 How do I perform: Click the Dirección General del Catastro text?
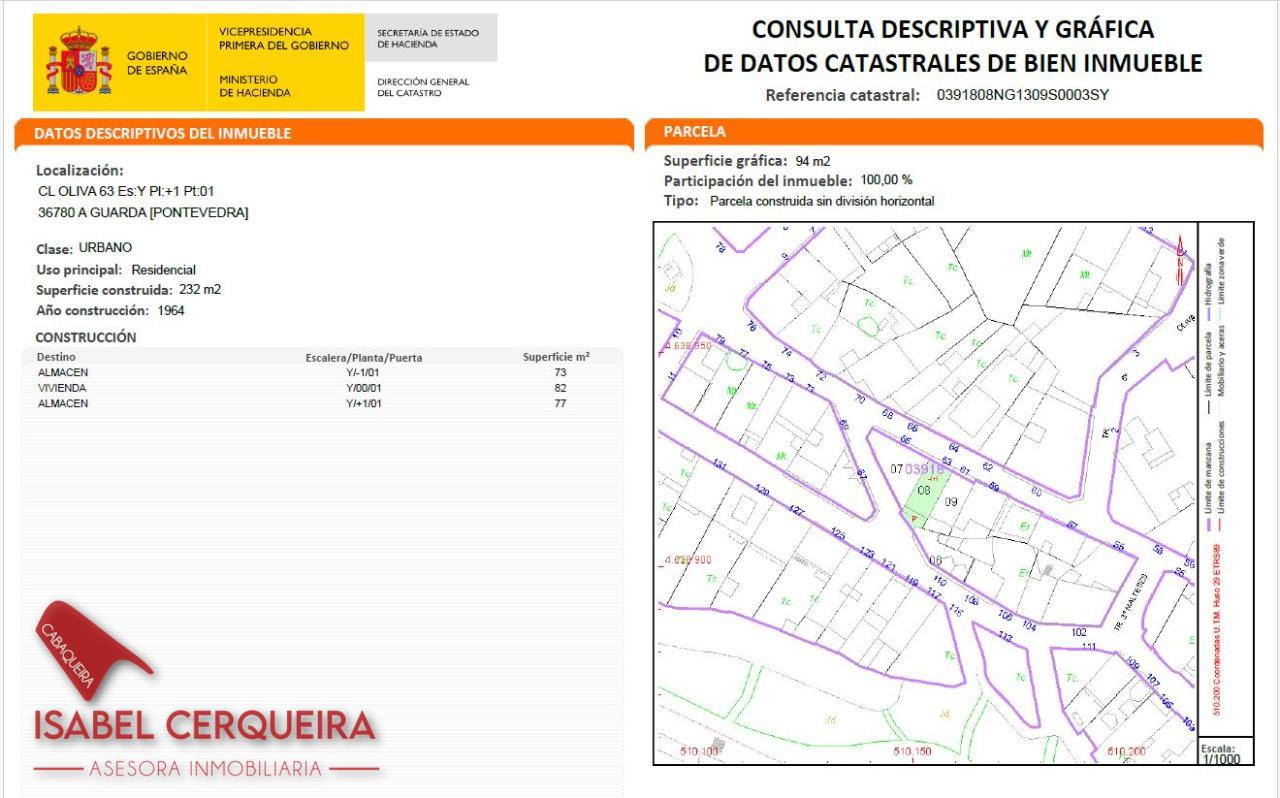(423, 87)
